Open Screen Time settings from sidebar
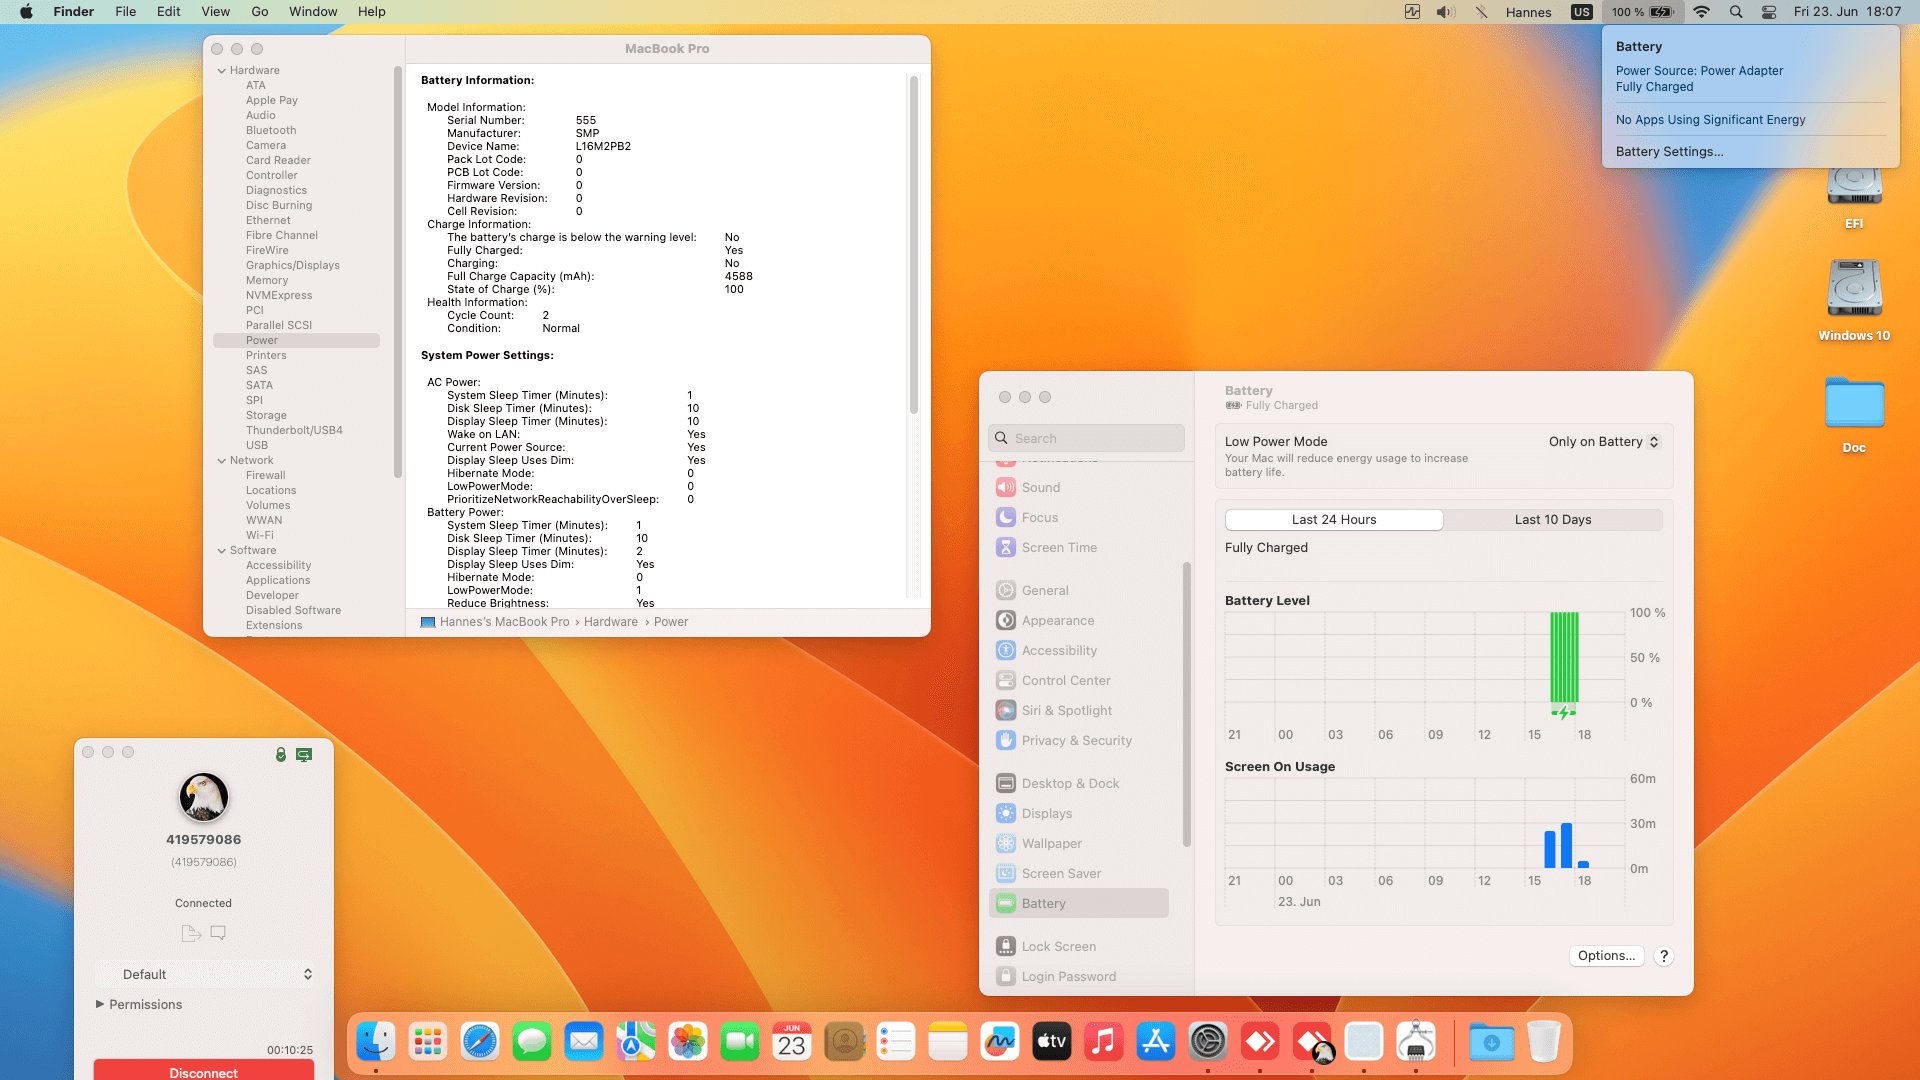 click(1059, 547)
